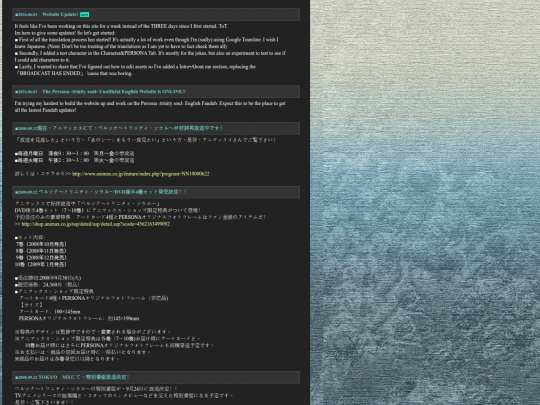Click the volume 10 (January 2009 release) line
Image resolution: width=540 pixels, height=405 pixels.
click(41, 264)
